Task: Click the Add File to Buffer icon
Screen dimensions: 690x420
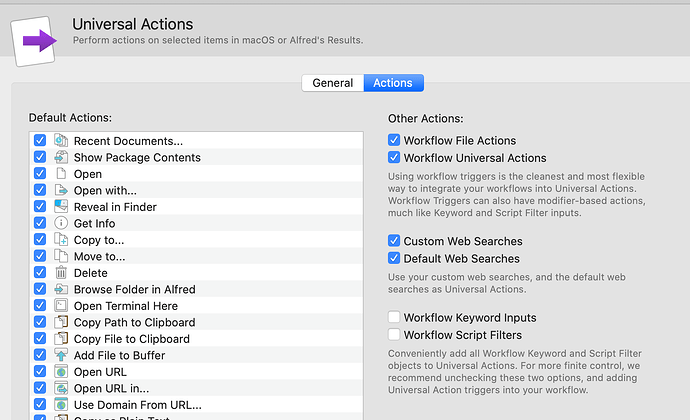Action: [61, 355]
